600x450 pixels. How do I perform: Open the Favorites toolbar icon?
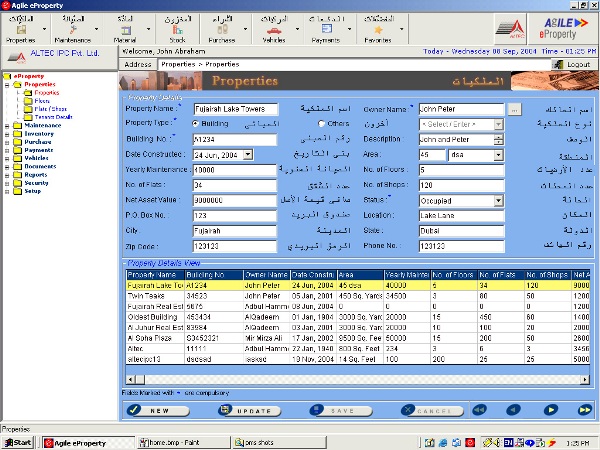tap(379, 30)
